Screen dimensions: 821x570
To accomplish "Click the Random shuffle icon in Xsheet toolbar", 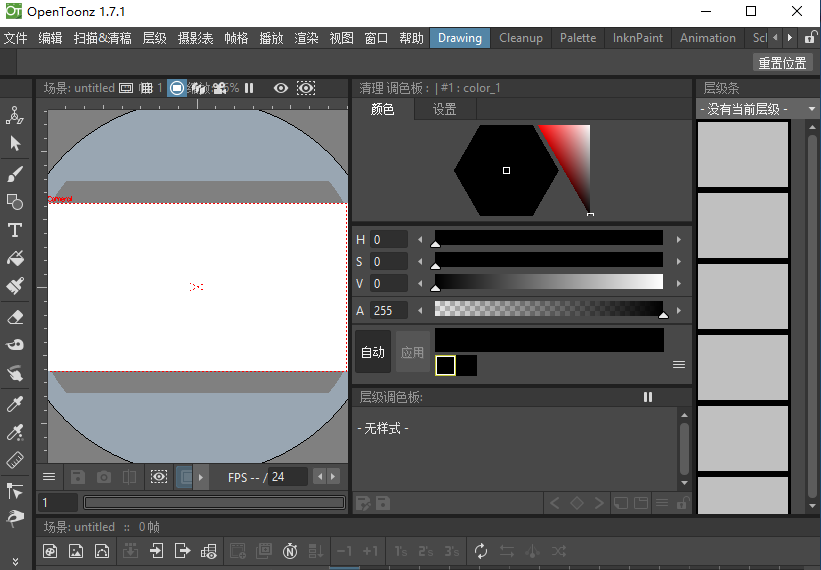I will [559, 551].
